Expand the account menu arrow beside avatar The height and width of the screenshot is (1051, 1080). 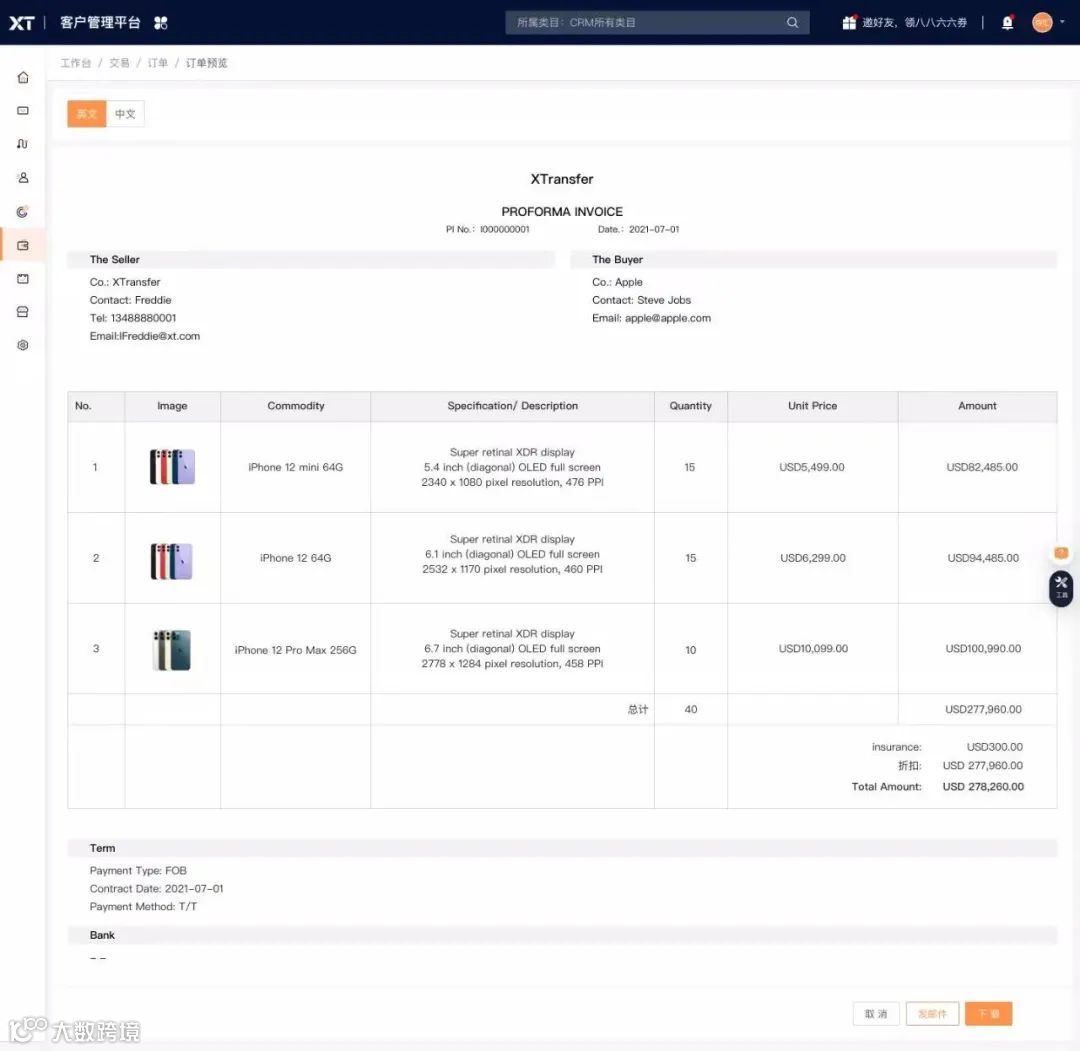coord(1062,22)
